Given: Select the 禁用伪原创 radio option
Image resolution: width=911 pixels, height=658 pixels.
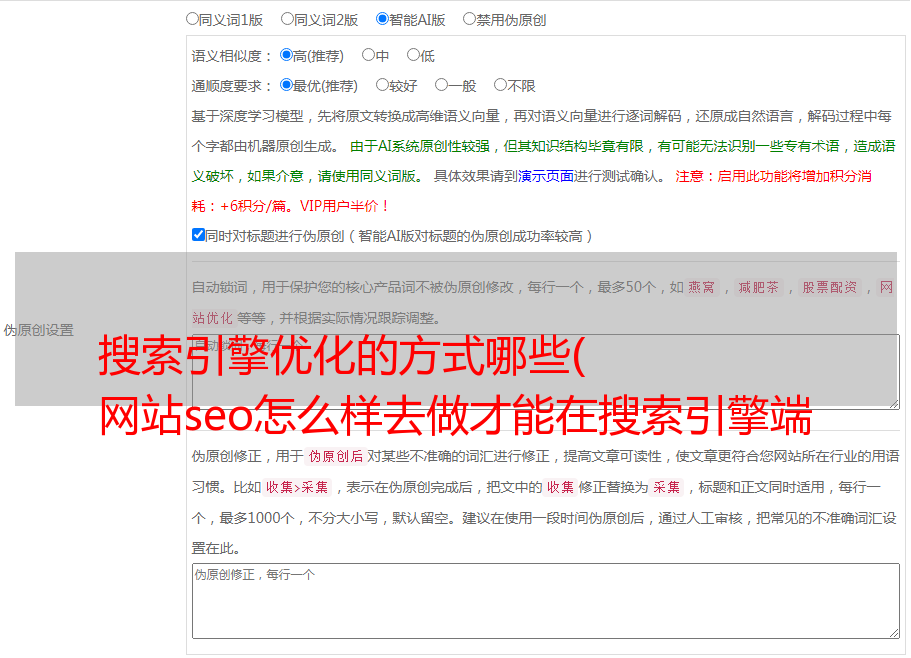Looking at the screenshot, I should tap(469, 19).
